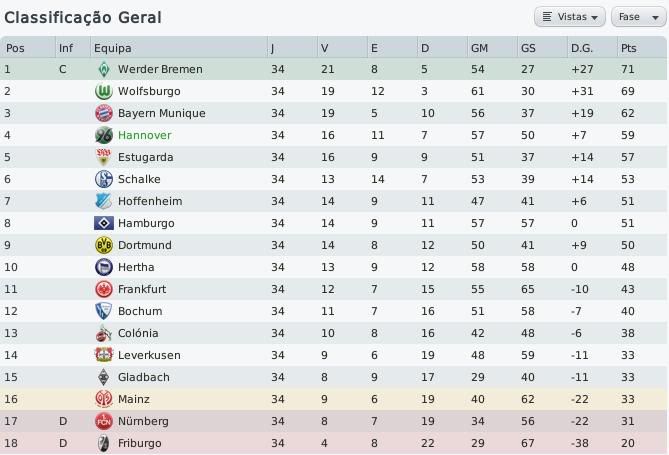Open the Estugarda team name

(x=145, y=158)
